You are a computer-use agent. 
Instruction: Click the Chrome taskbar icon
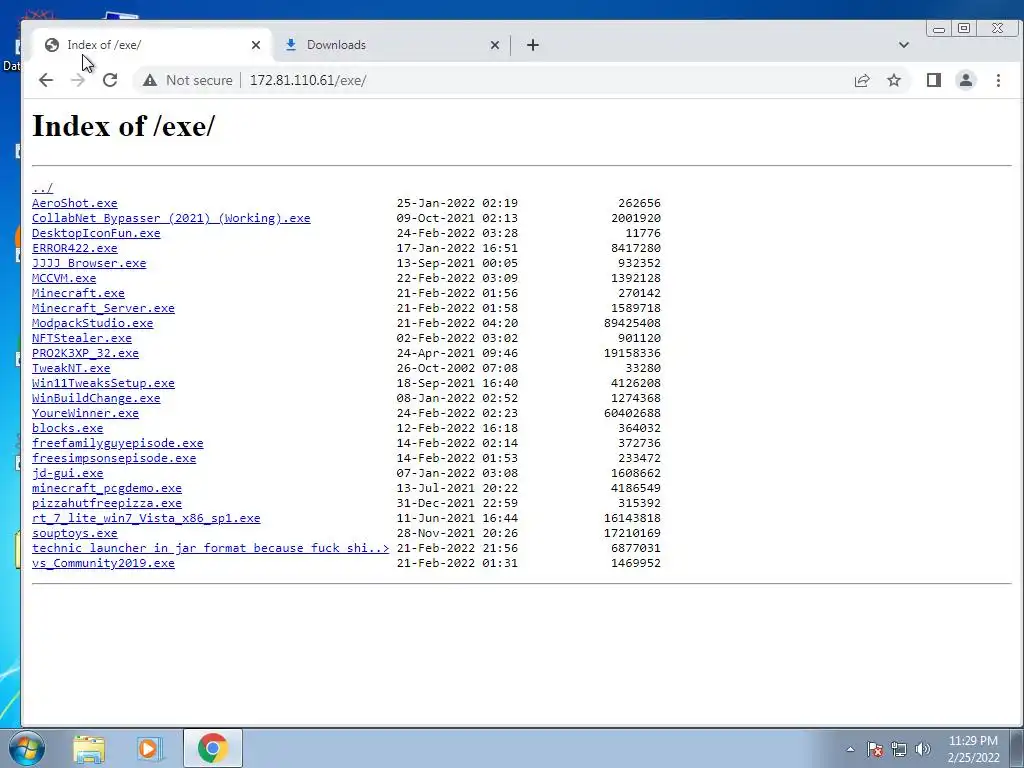click(x=212, y=748)
